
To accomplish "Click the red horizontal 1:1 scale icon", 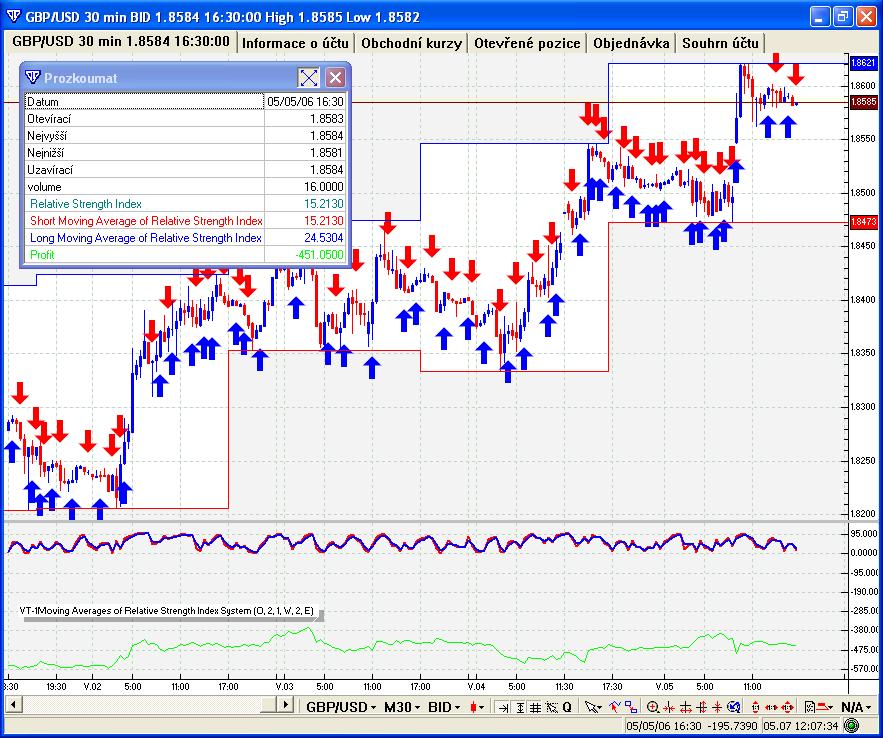I will click(771, 708).
